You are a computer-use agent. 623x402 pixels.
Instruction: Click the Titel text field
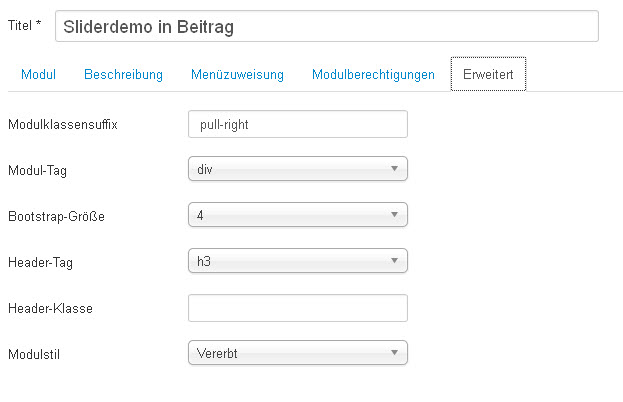[326, 26]
